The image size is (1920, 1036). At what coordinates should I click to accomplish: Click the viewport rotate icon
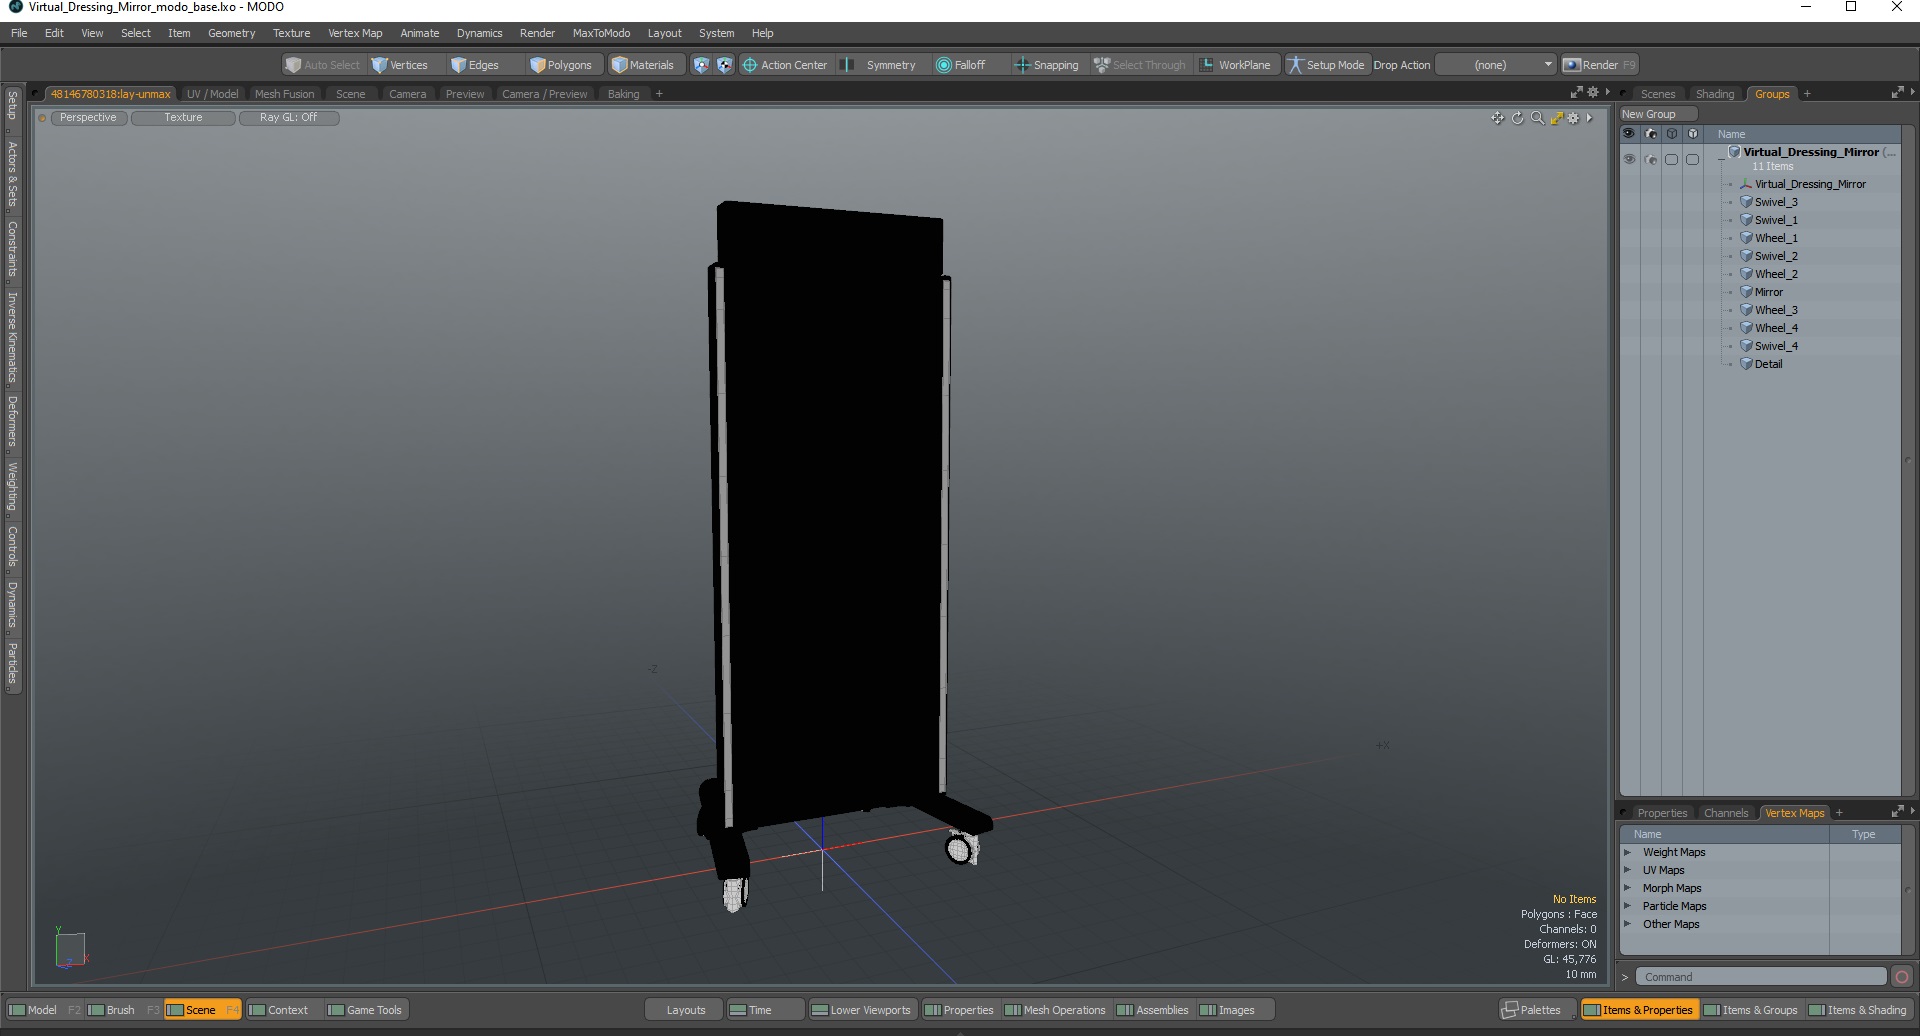[x=1517, y=118]
